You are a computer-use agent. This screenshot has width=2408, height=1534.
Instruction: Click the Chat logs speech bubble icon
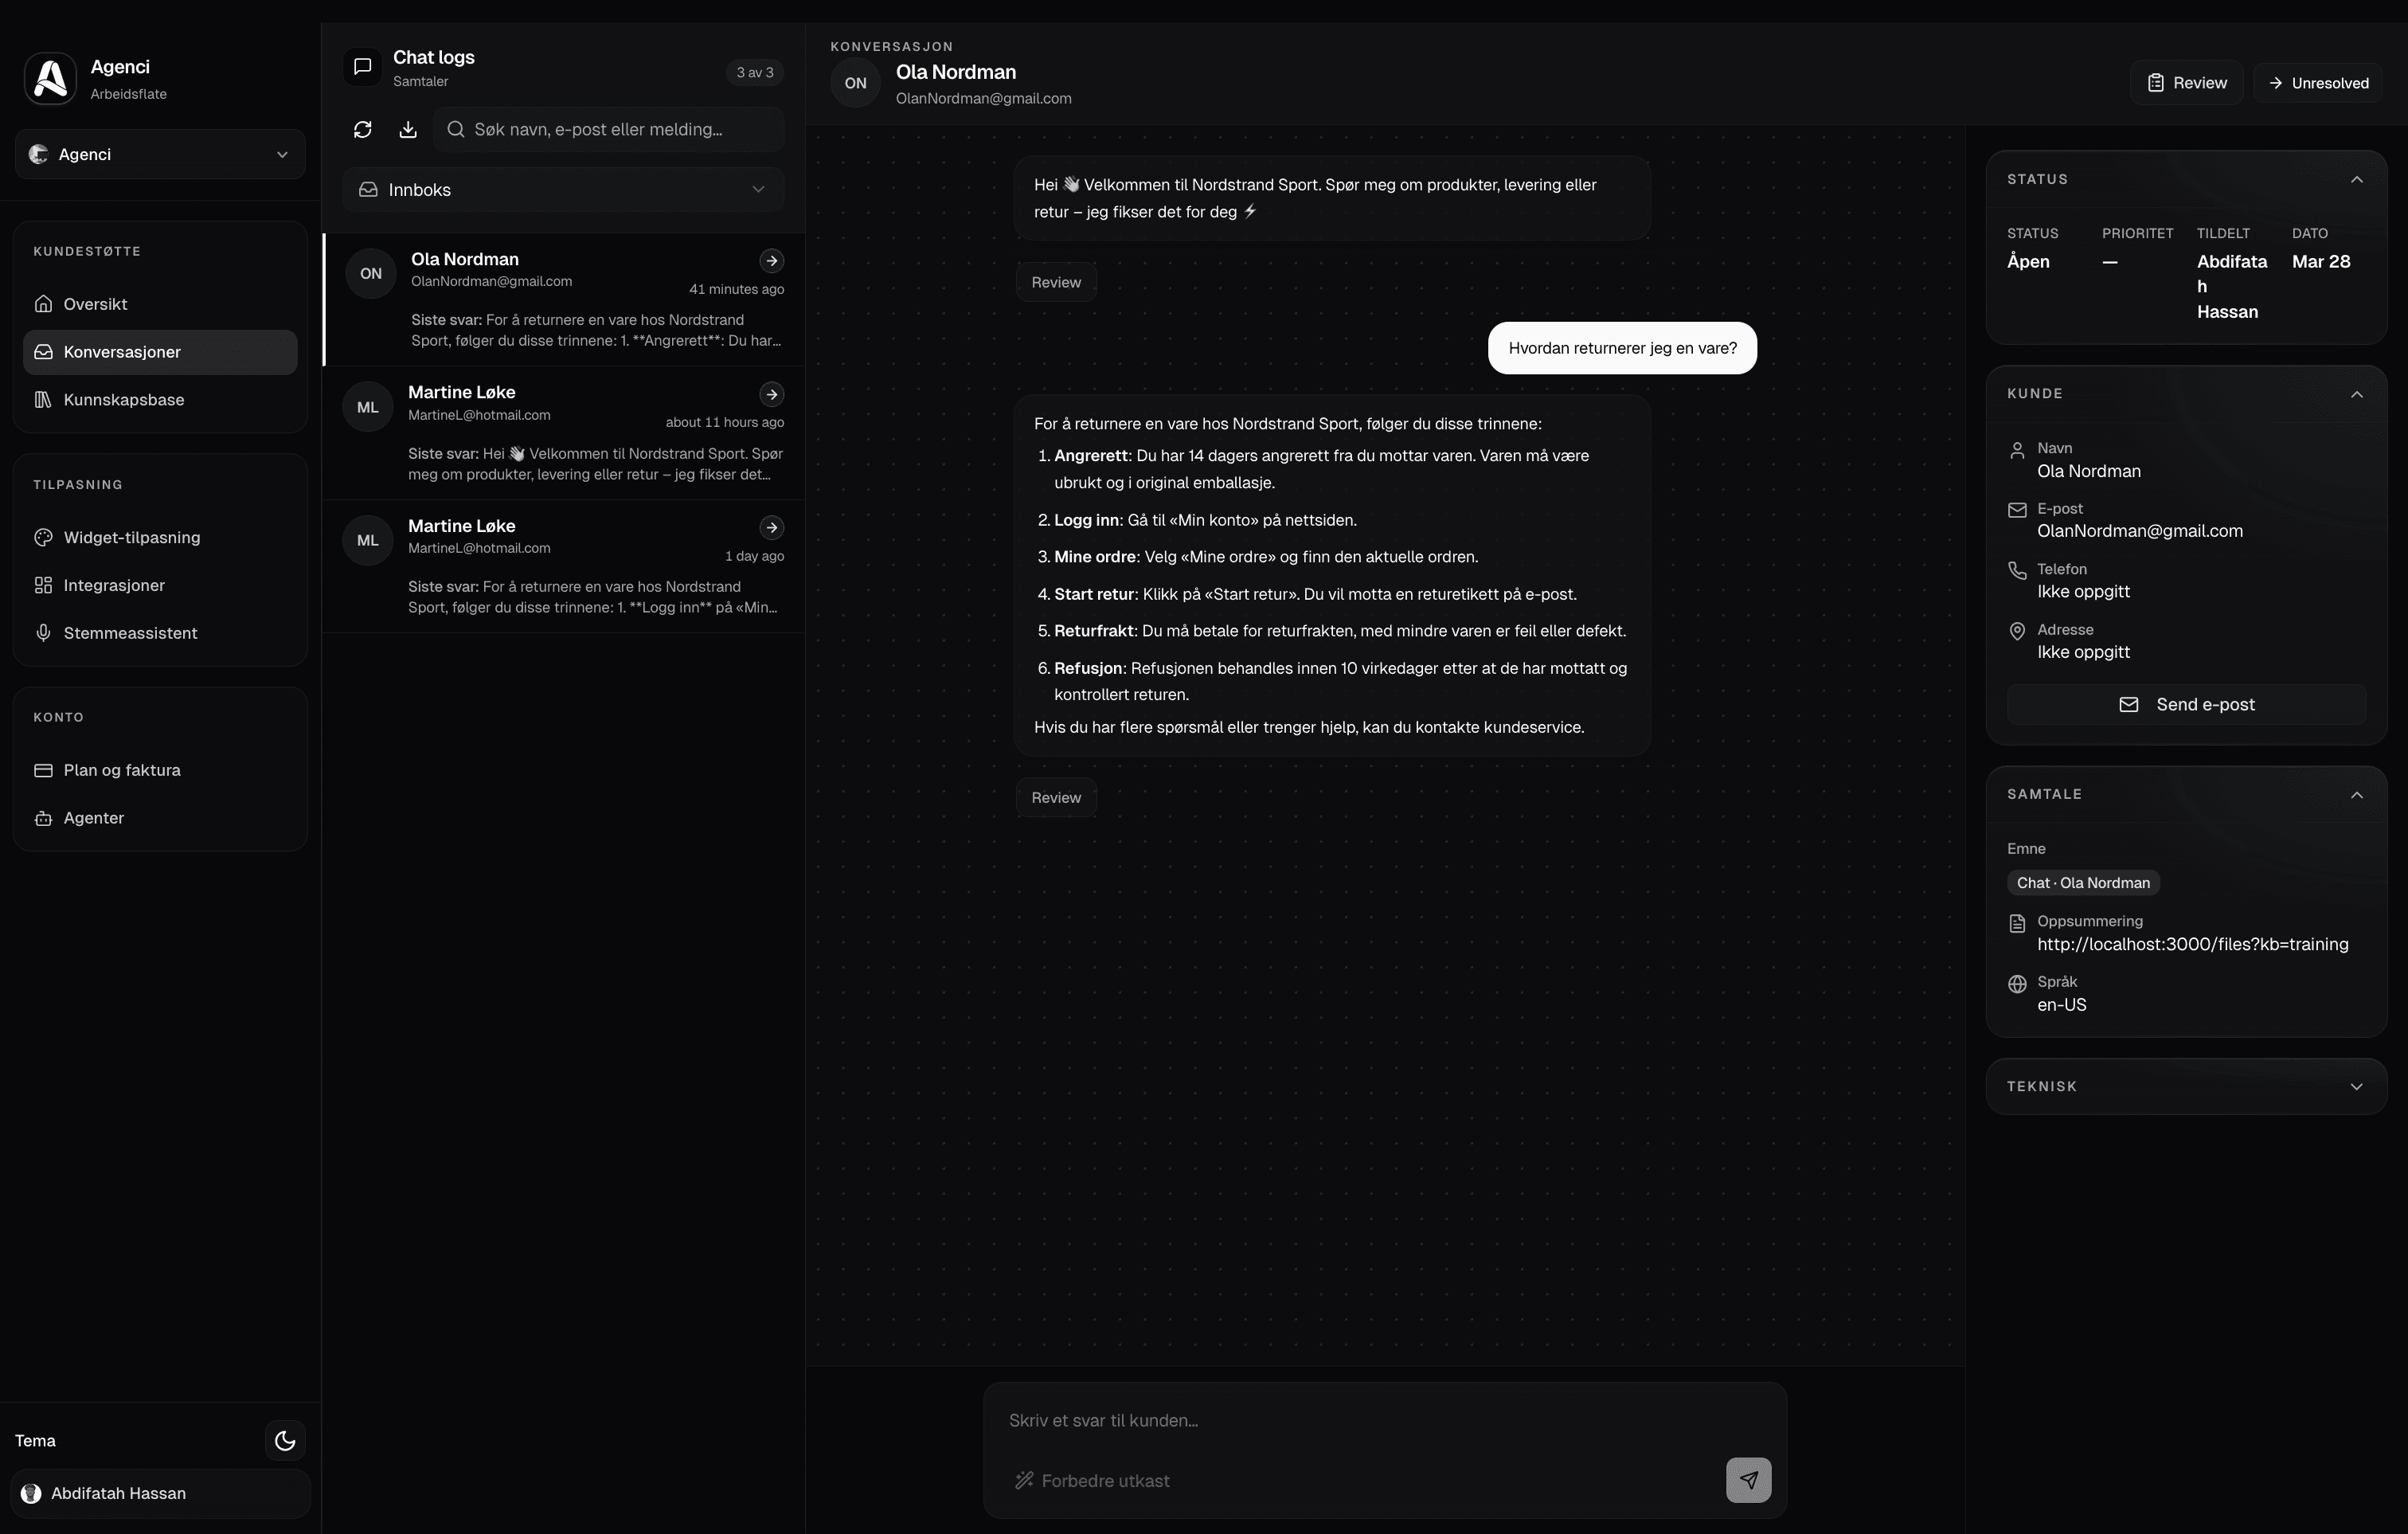tap(363, 66)
